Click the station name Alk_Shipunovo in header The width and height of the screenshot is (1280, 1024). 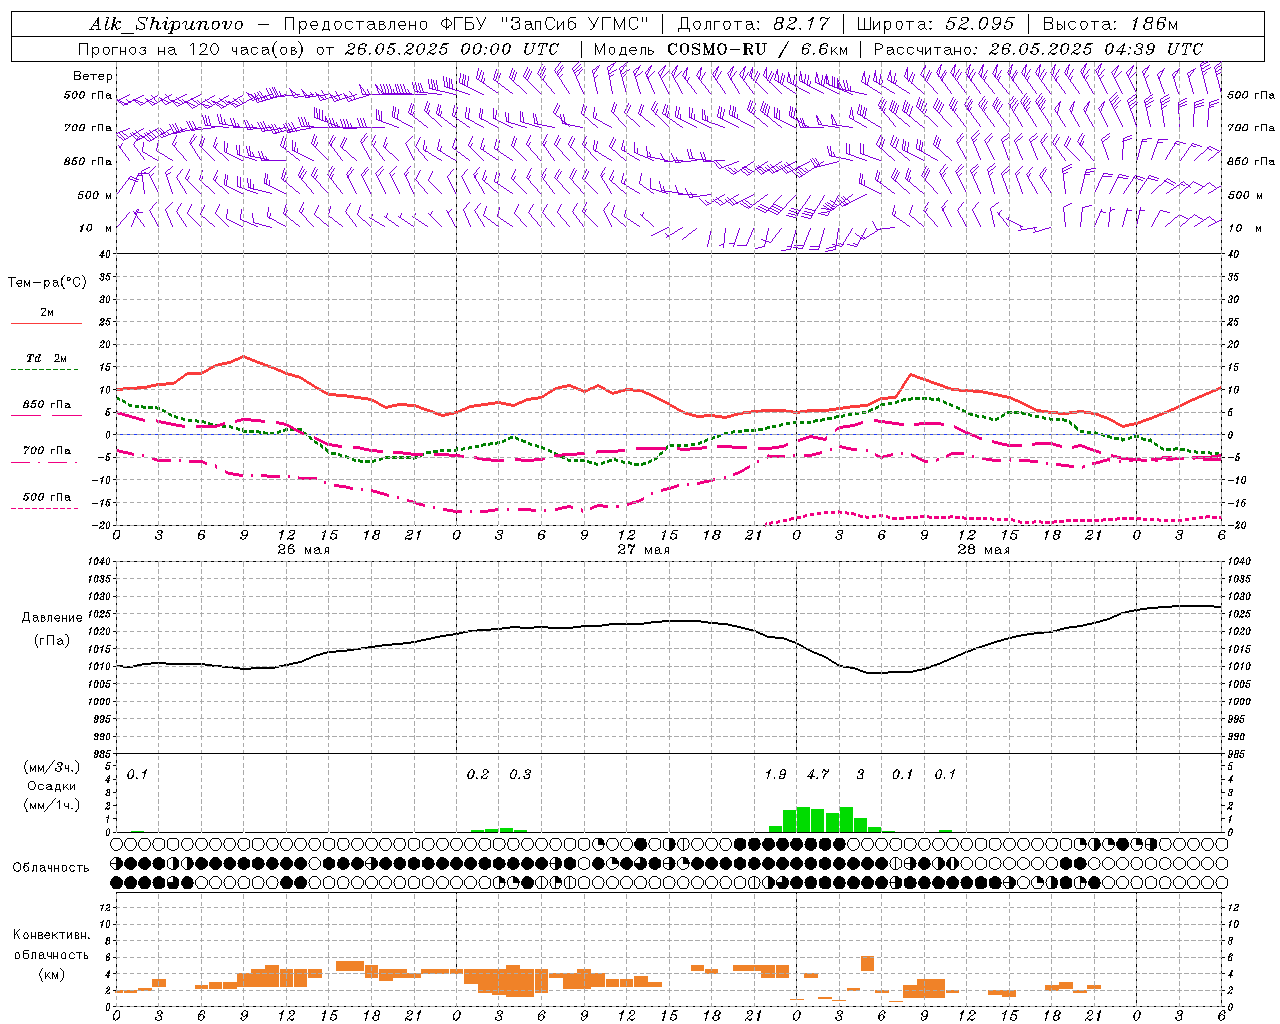pyautogui.click(x=166, y=24)
